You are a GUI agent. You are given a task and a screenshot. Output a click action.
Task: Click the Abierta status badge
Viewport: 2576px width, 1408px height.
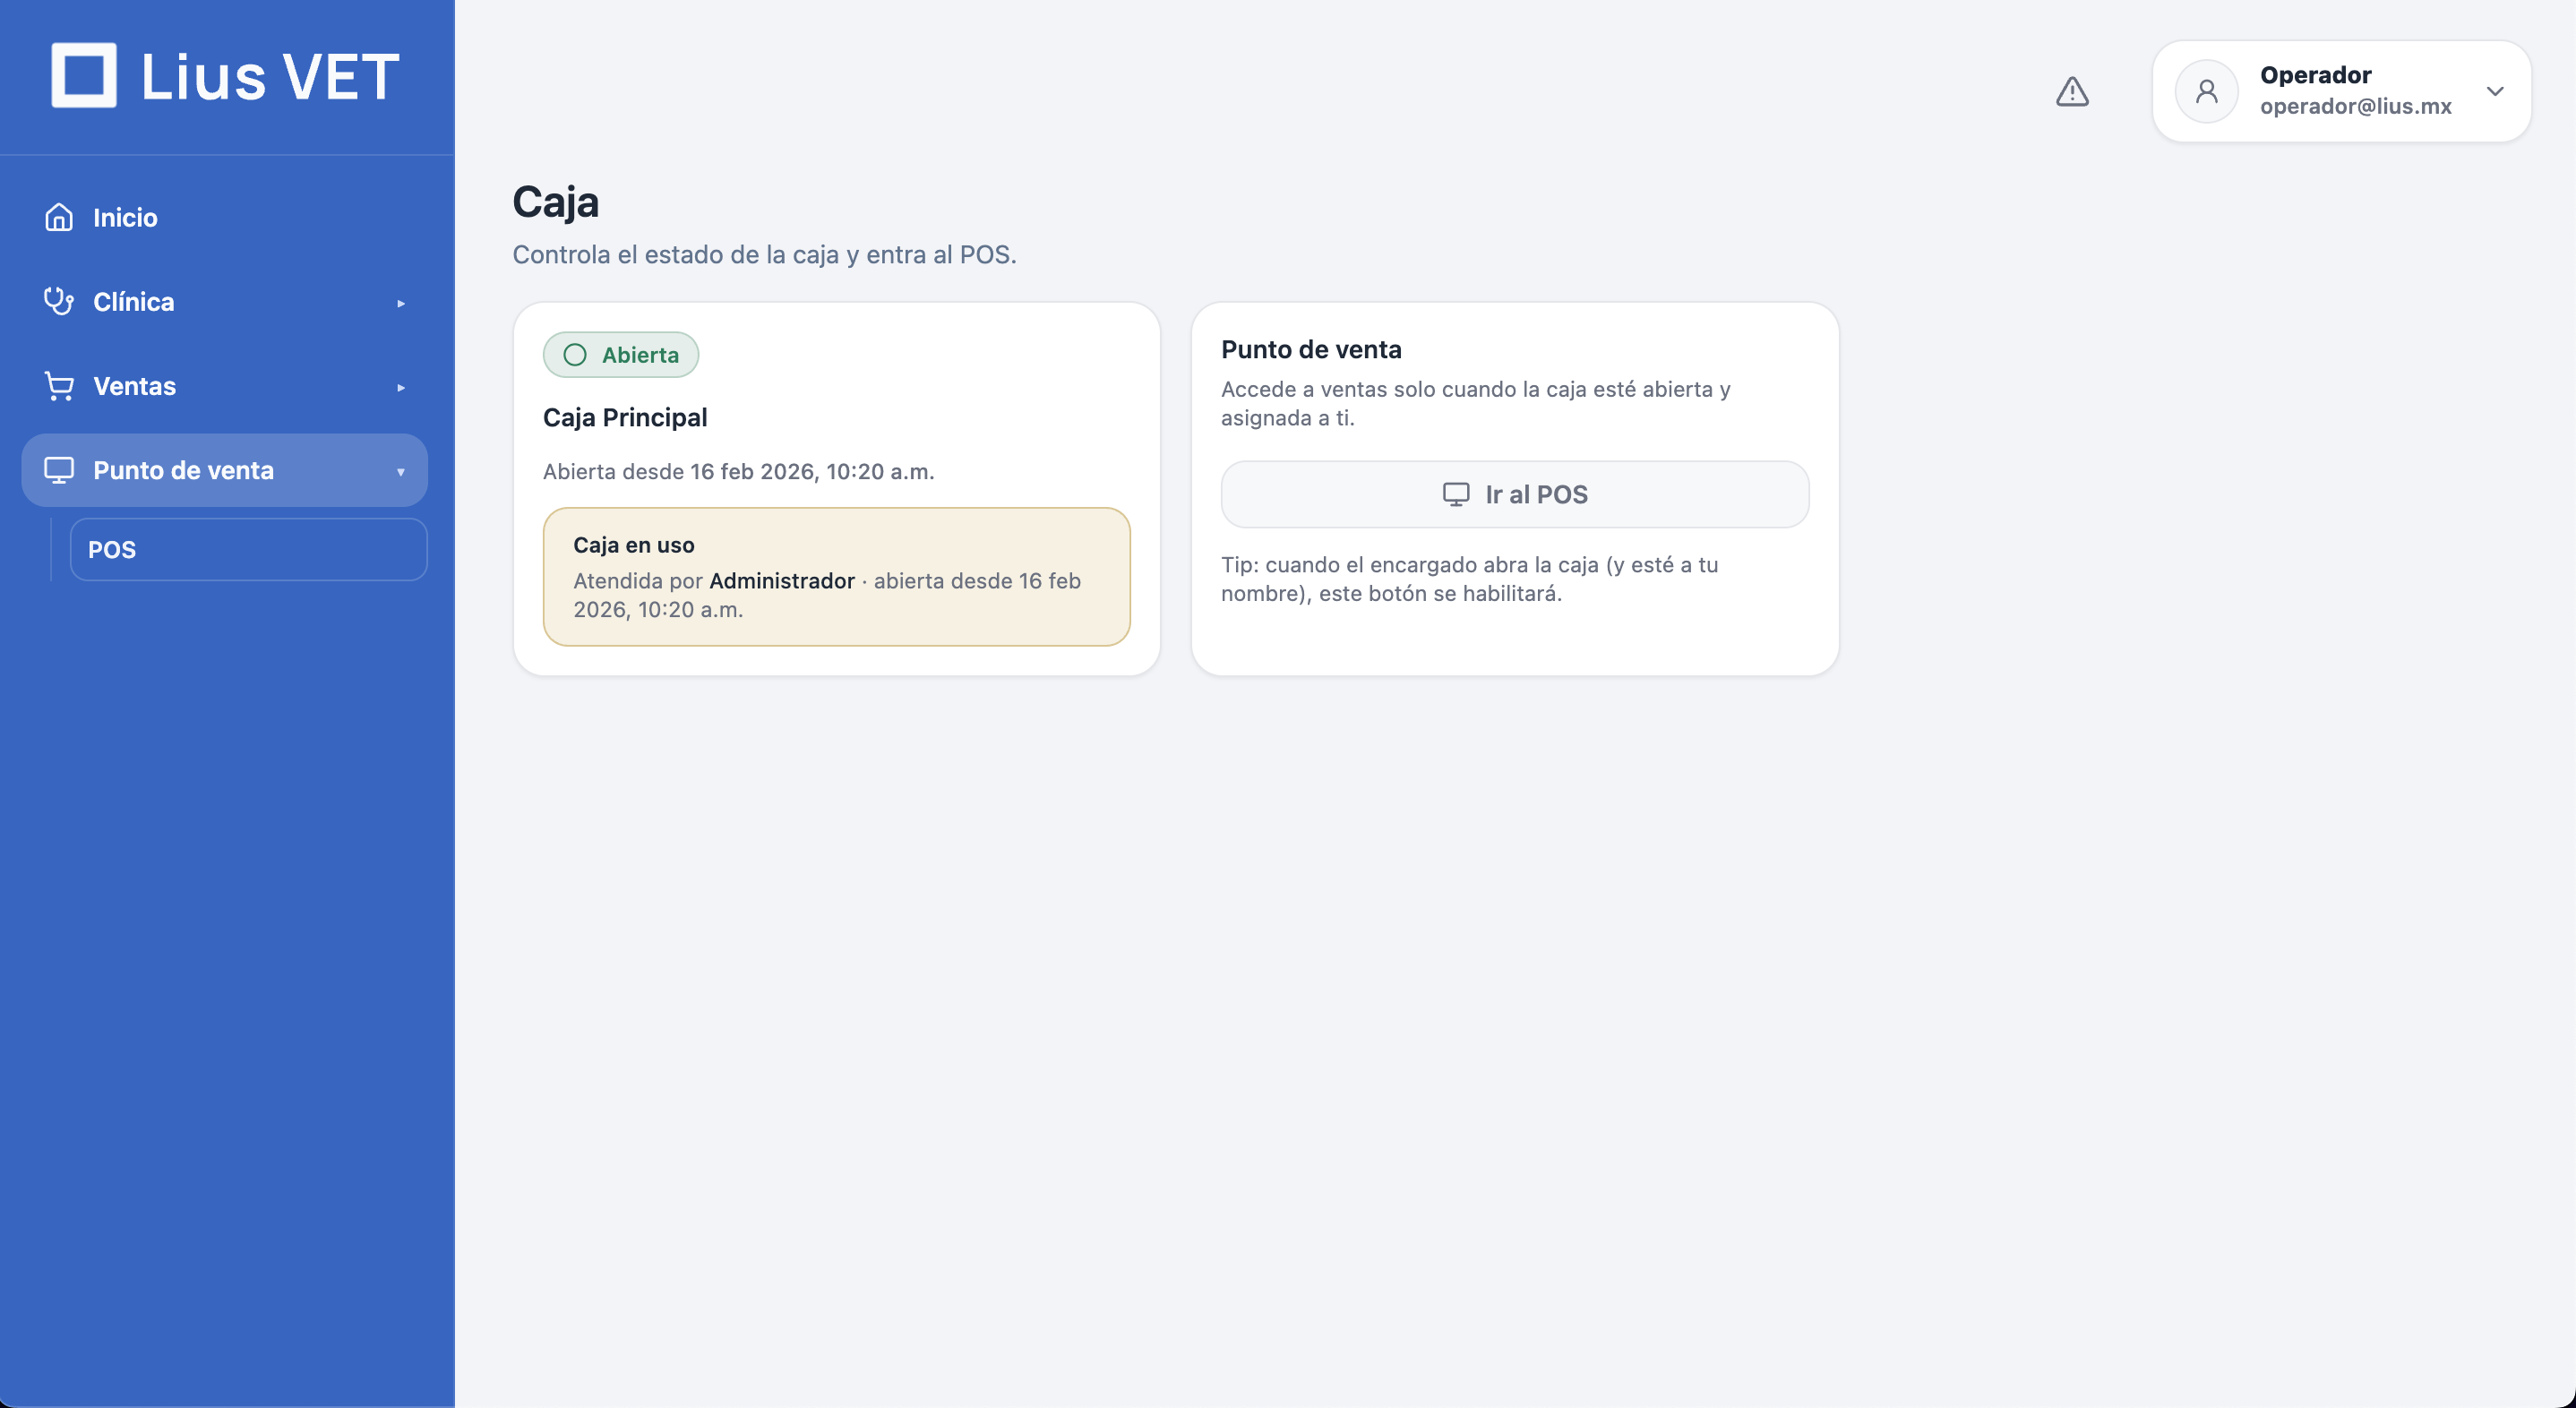point(621,355)
